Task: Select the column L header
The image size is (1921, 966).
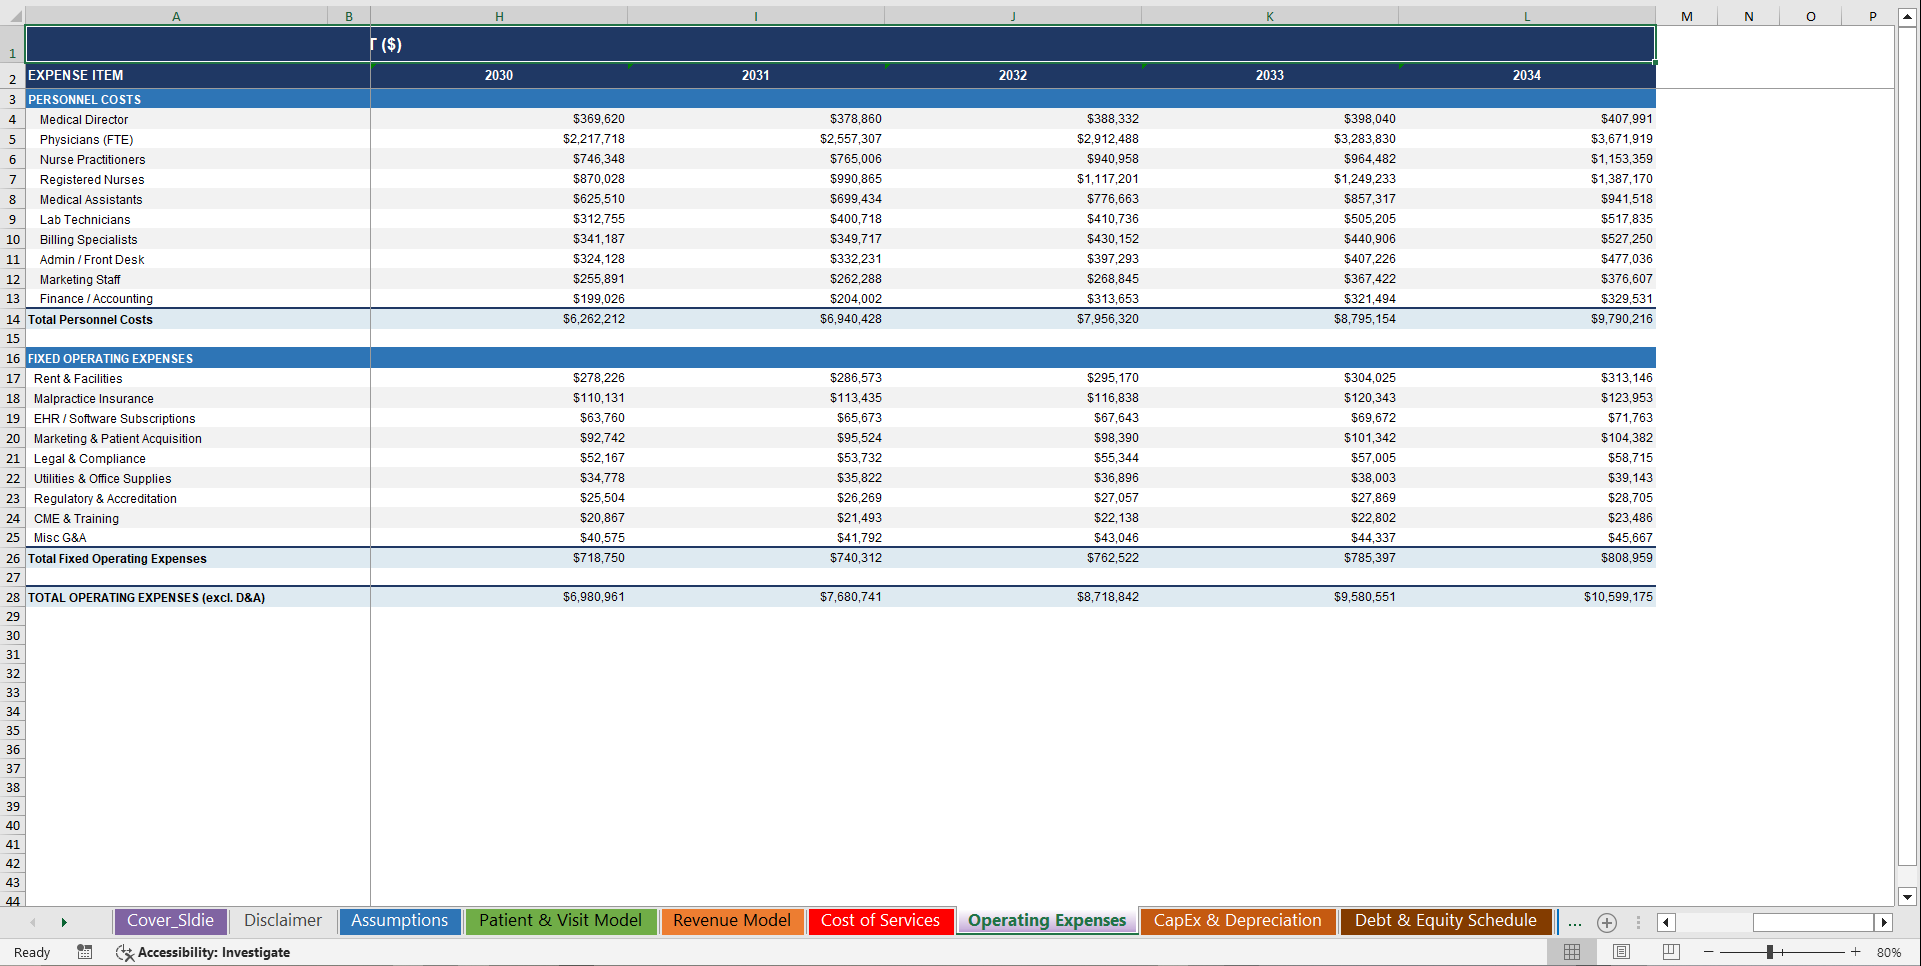Action: click(1526, 15)
